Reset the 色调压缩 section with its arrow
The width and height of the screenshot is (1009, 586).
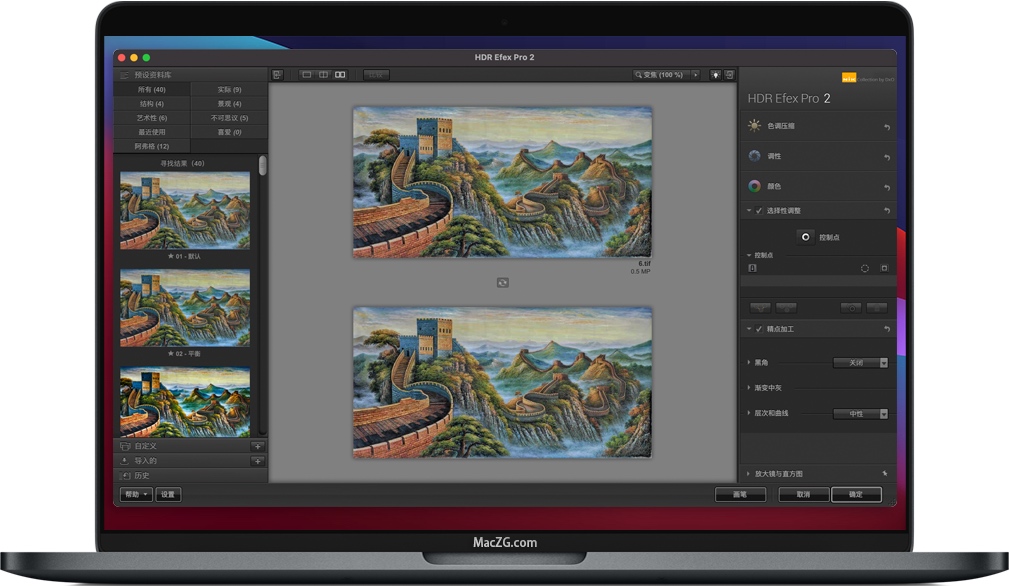point(886,127)
